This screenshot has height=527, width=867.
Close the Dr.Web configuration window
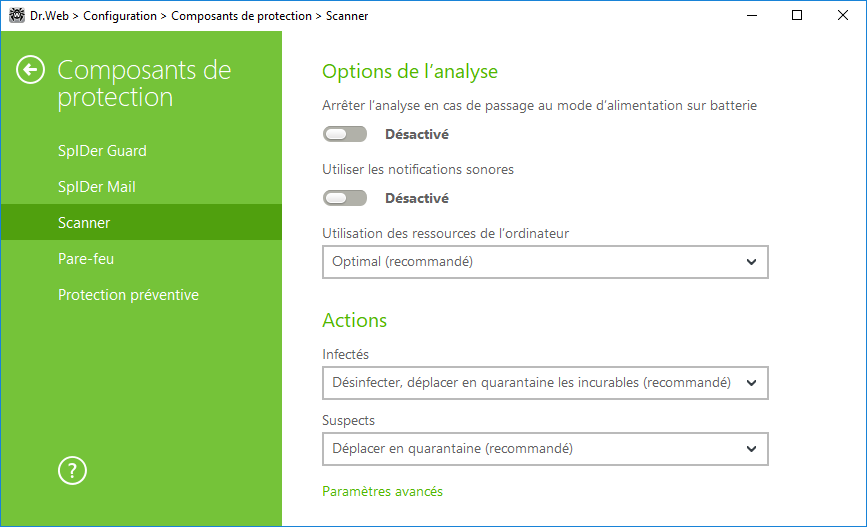[843, 15]
